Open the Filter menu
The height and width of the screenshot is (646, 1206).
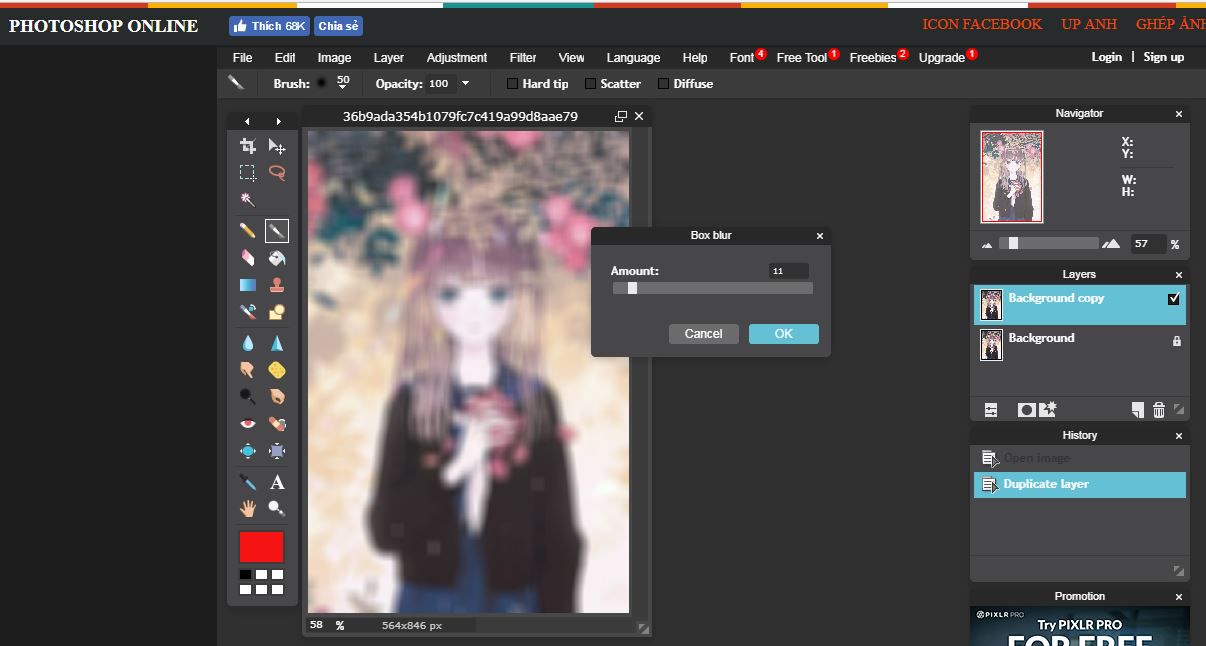point(522,58)
